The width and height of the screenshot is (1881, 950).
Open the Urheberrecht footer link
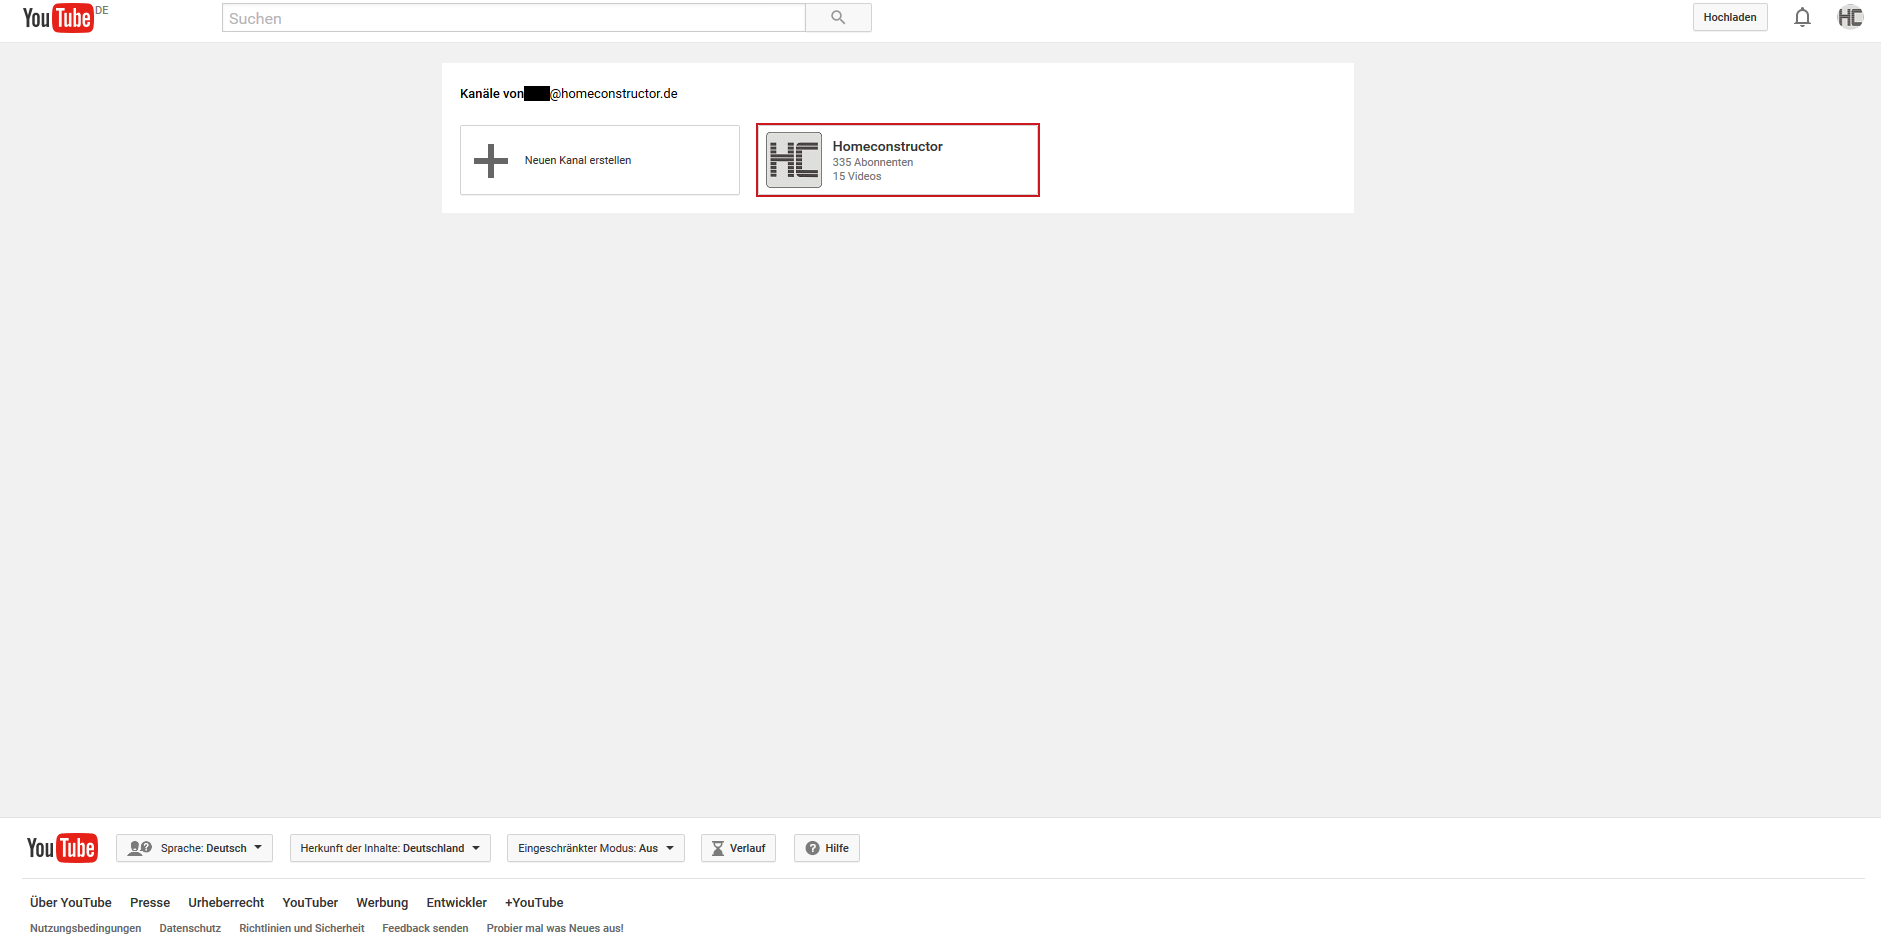click(x=226, y=902)
